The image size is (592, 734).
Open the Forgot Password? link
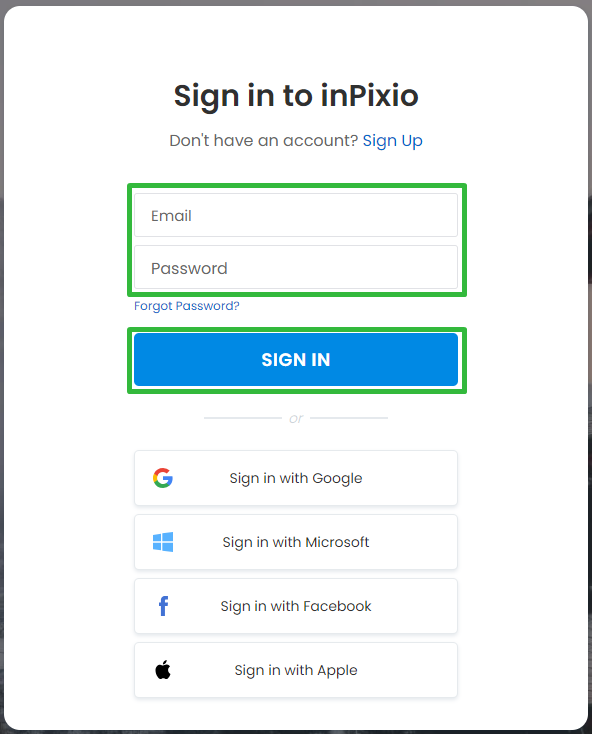tap(187, 306)
